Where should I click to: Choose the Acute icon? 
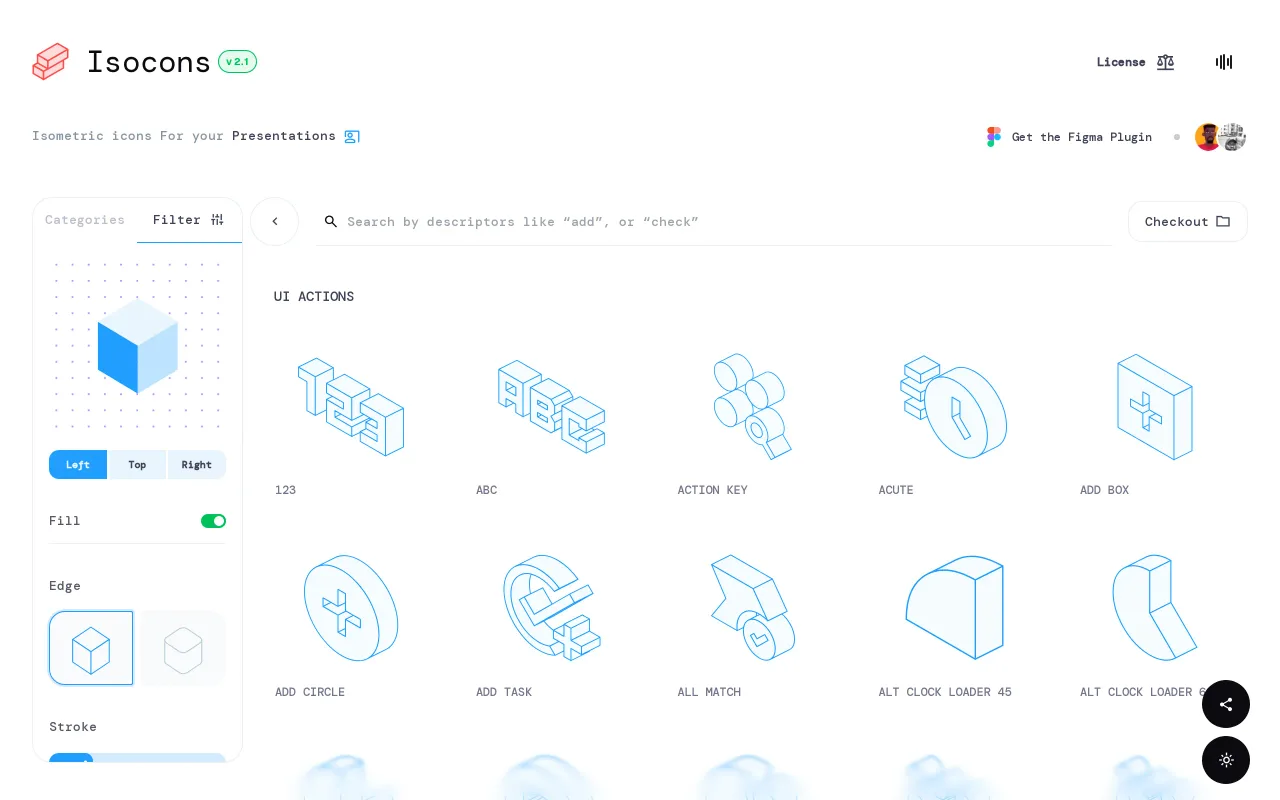click(954, 407)
